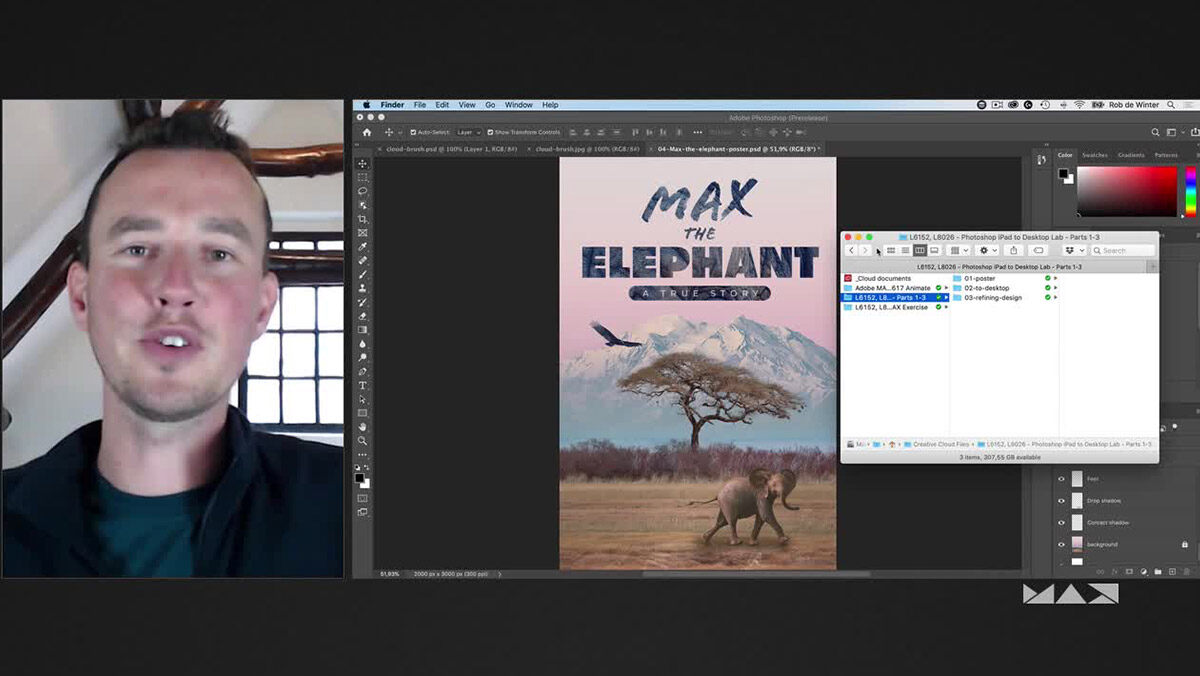The width and height of the screenshot is (1200, 676).
Task: Switch to cloud-brush.jpg document tab
Action: pos(585,149)
